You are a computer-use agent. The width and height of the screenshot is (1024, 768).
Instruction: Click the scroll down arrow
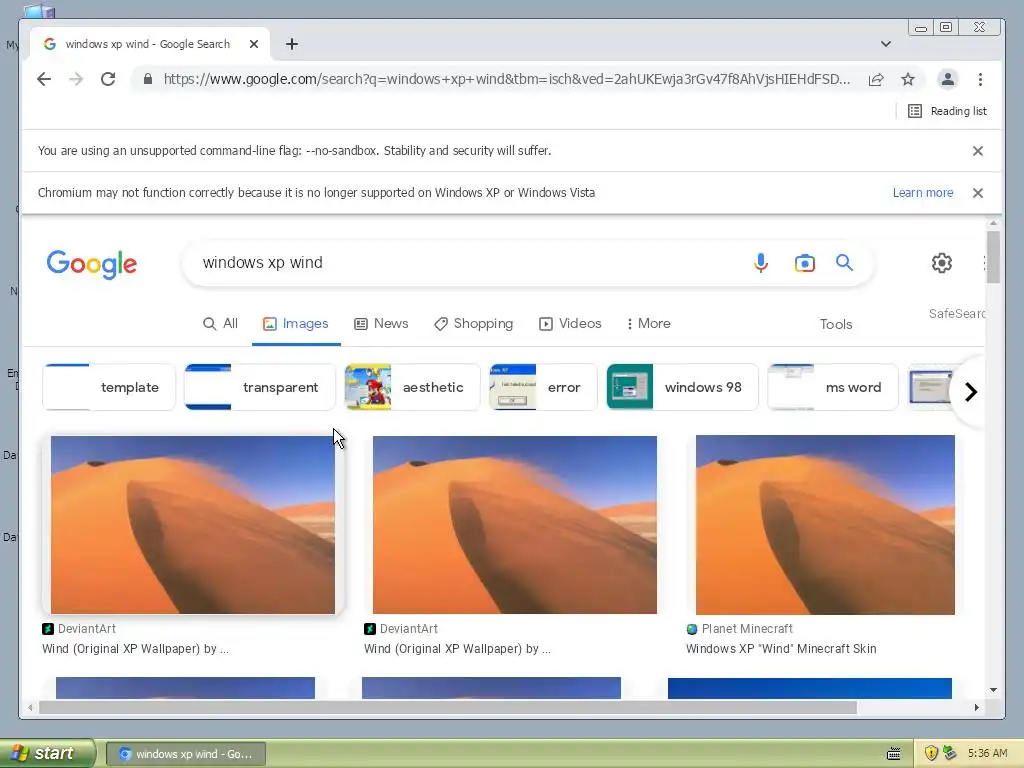[993, 690]
